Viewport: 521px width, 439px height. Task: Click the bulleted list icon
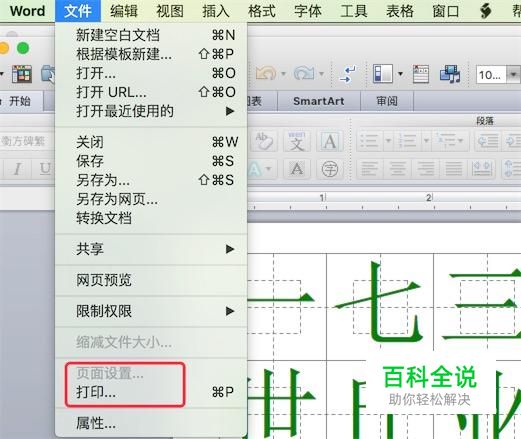click(370, 141)
